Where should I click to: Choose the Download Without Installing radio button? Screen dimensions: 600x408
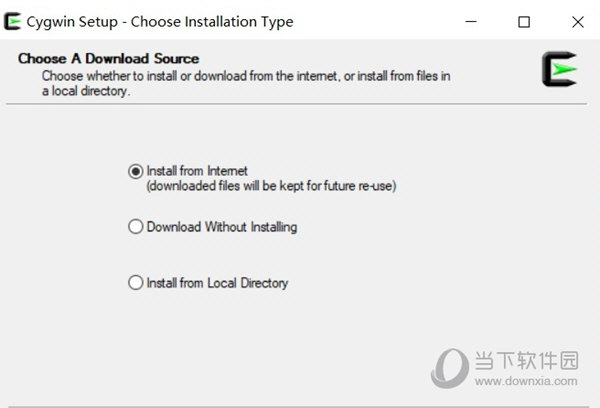tap(135, 227)
